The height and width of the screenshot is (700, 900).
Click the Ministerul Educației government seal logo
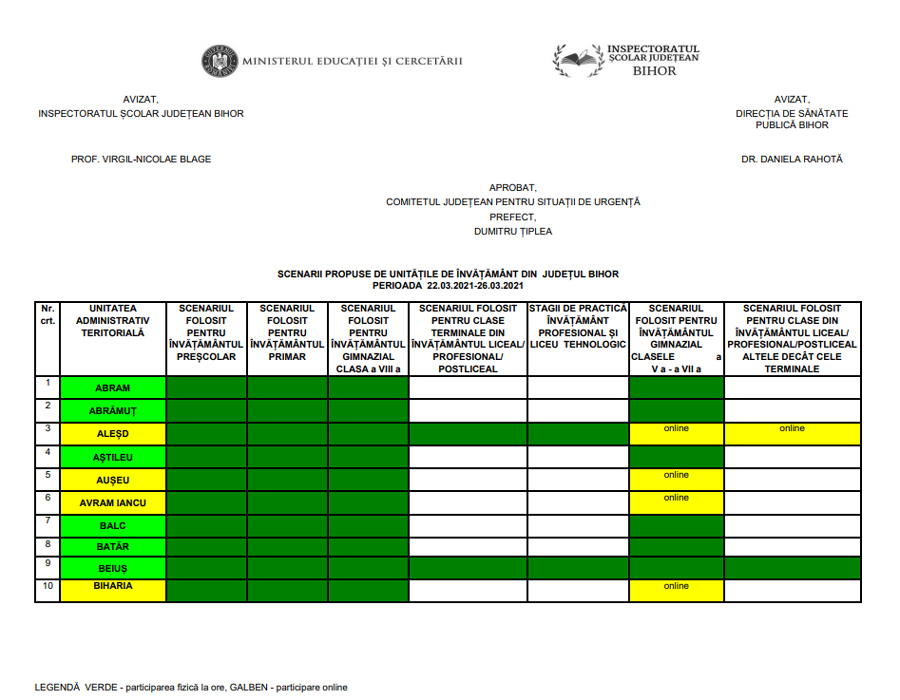[x=219, y=61]
